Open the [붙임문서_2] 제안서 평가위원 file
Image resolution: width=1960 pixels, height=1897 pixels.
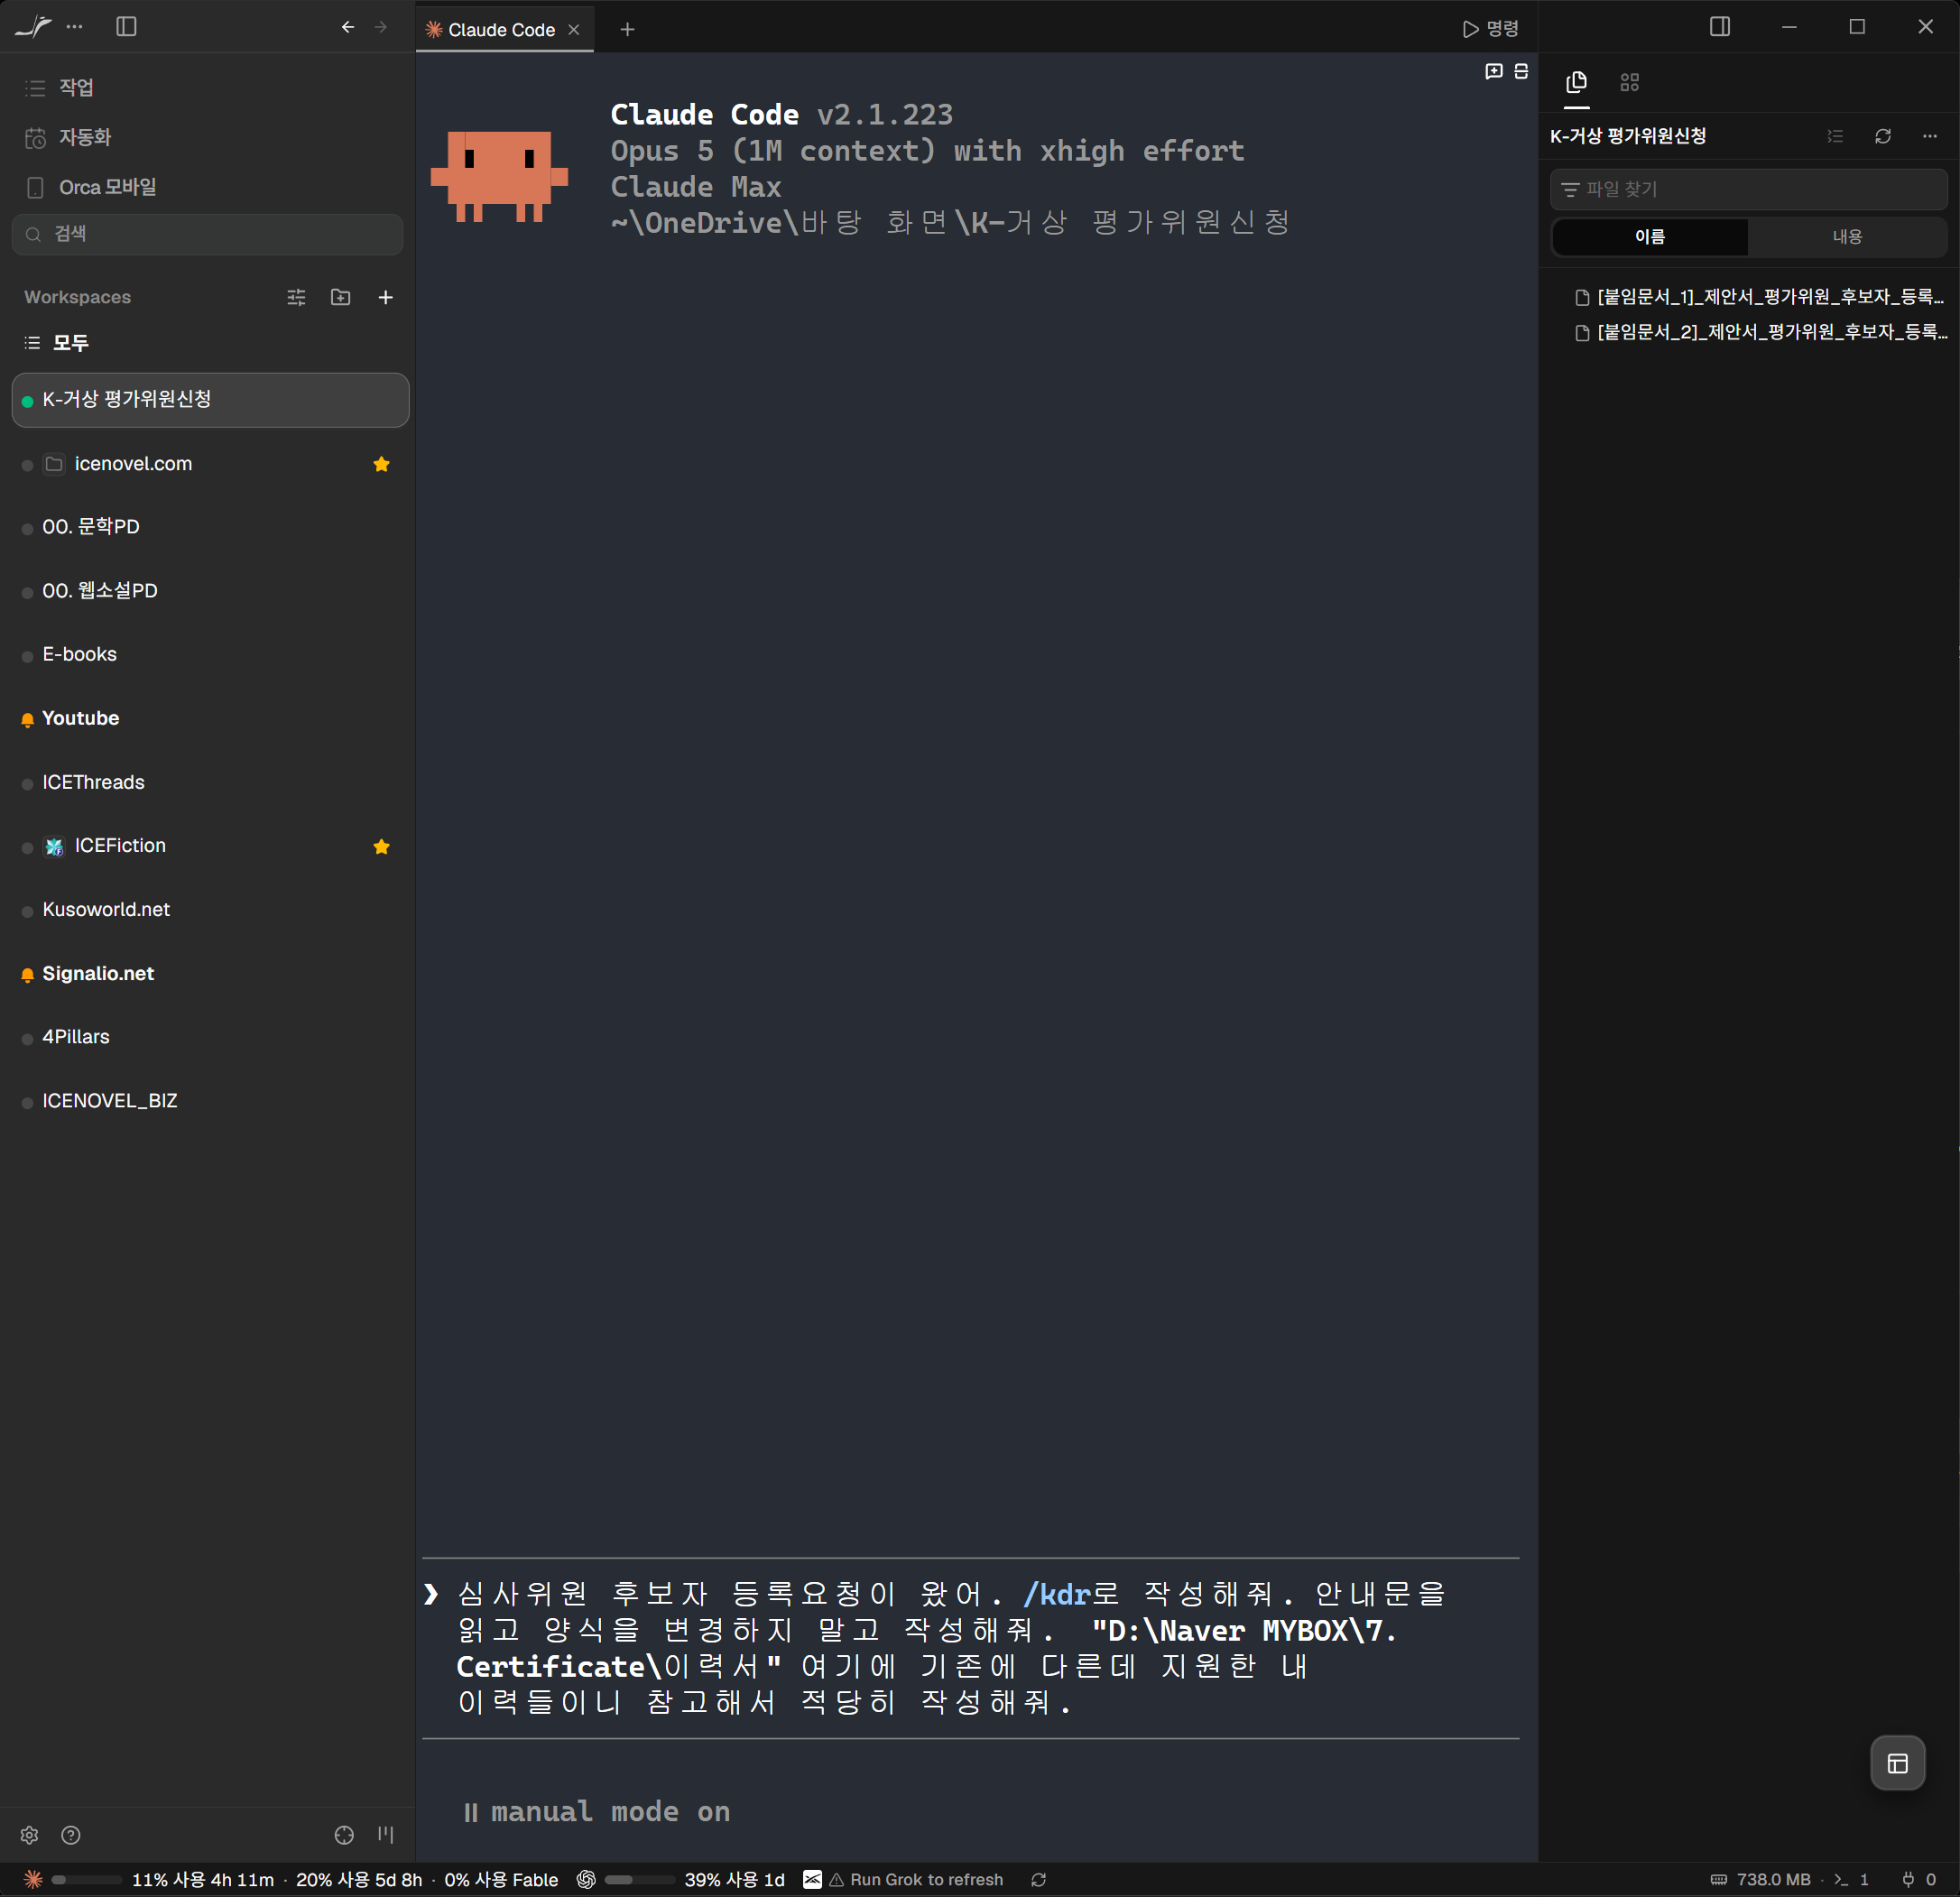tap(1759, 332)
